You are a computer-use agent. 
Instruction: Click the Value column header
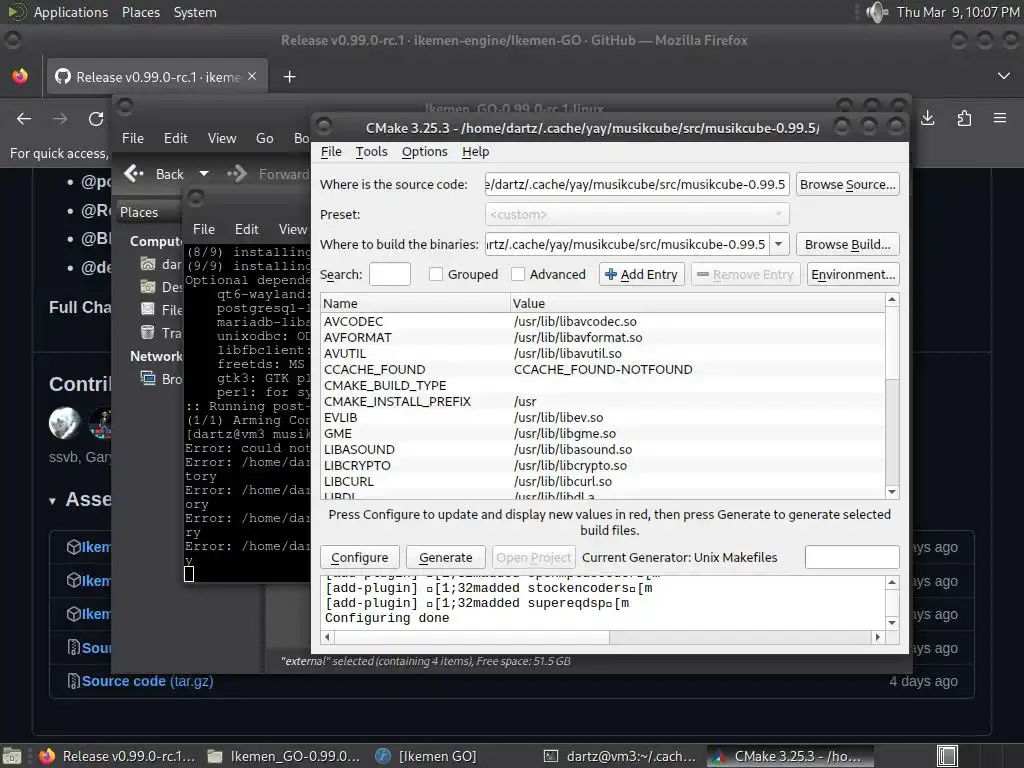tap(697, 303)
